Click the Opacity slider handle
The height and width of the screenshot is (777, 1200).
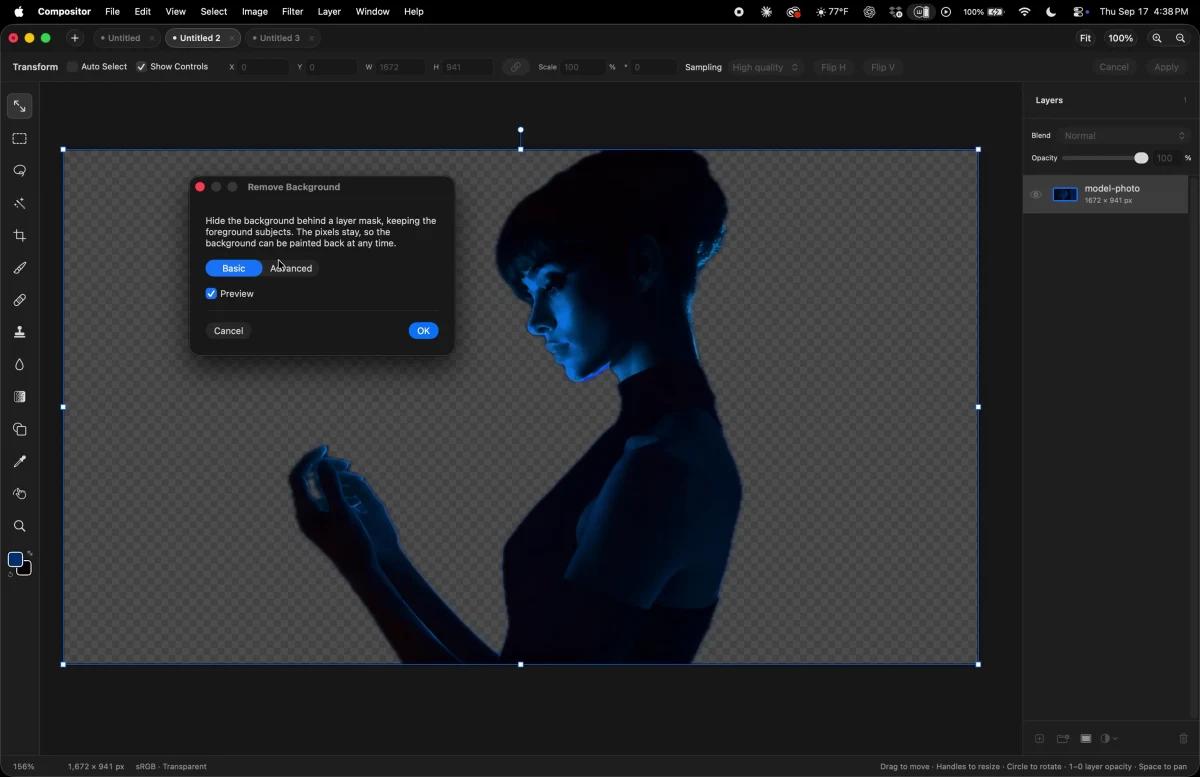coord(1141,158)
